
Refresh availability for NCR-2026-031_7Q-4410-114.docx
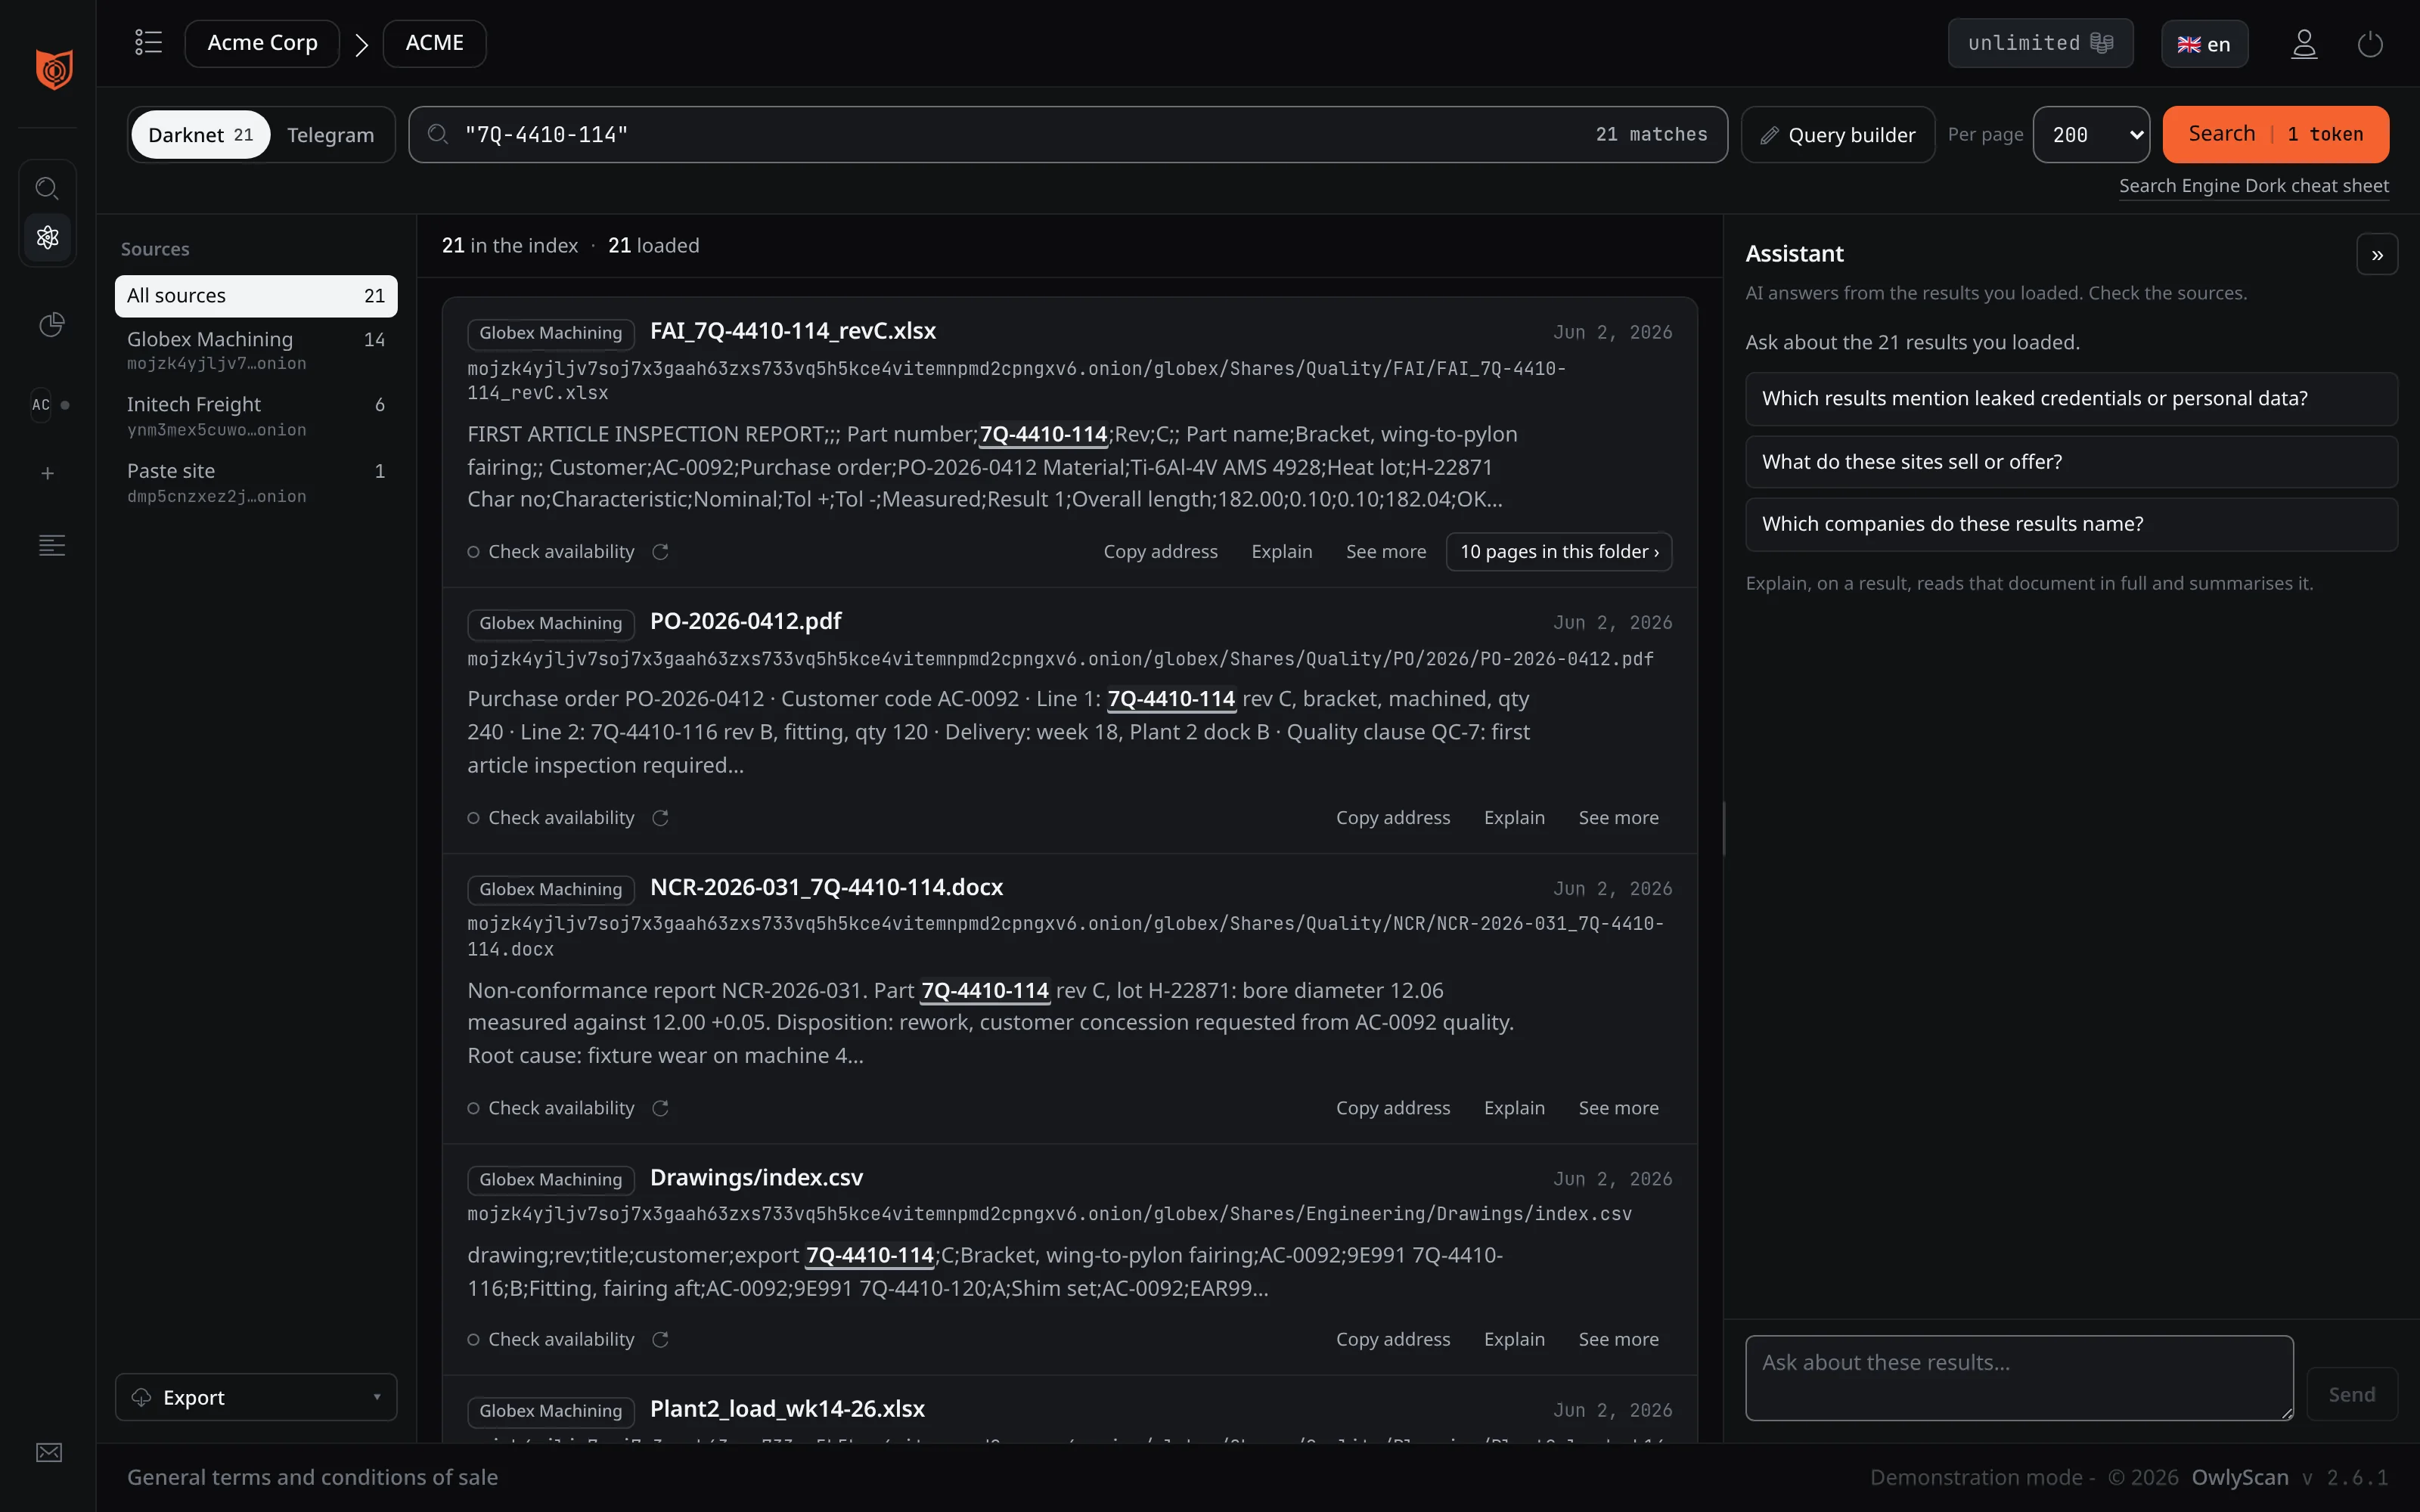point(660,1108)
